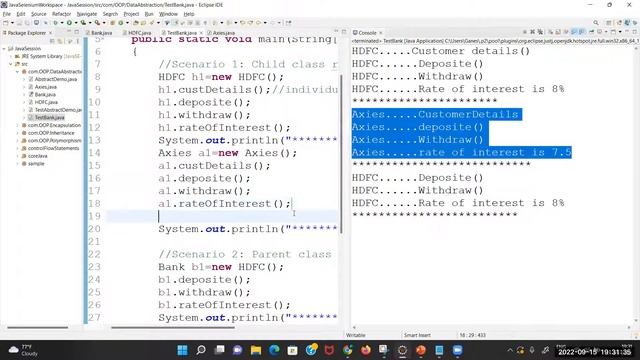
Task: Switch to the Axies.java editor tab
Action: pos(221,33)
